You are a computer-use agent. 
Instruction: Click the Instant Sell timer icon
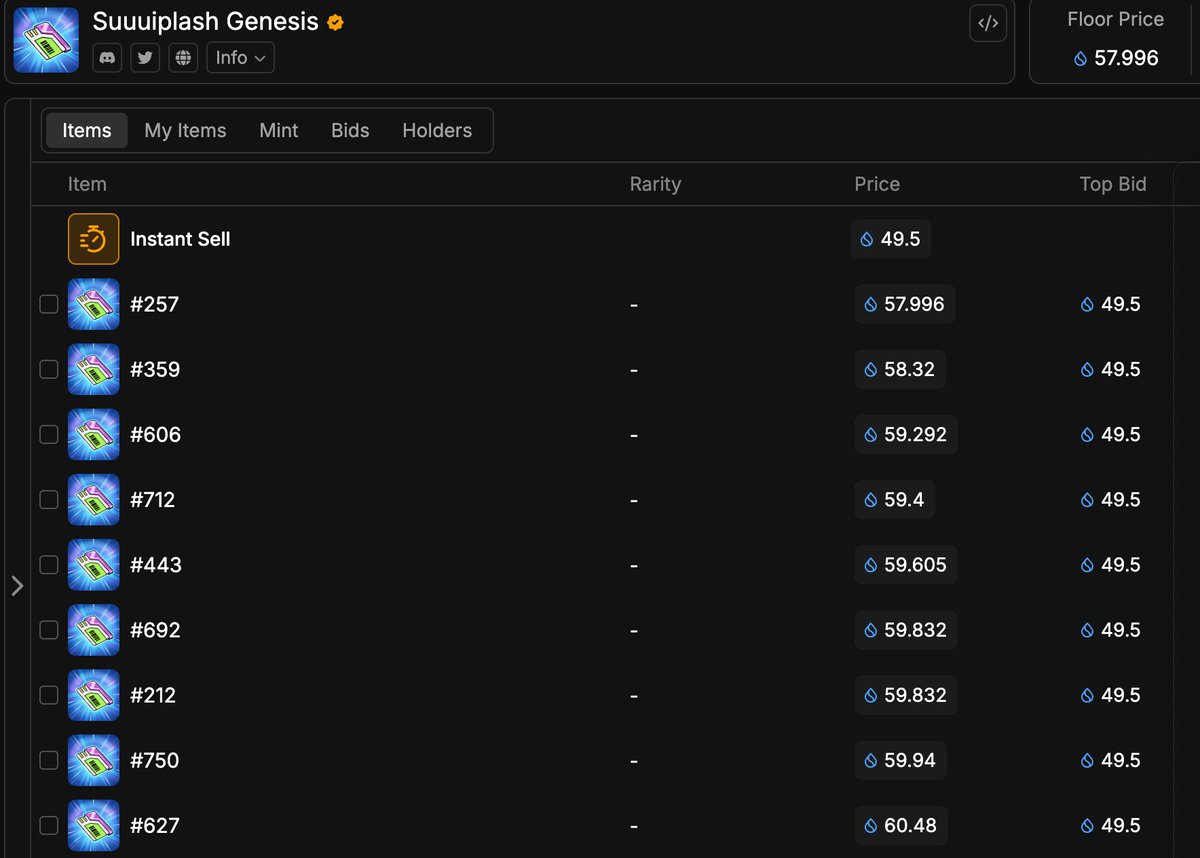click(x=93, y=239)
